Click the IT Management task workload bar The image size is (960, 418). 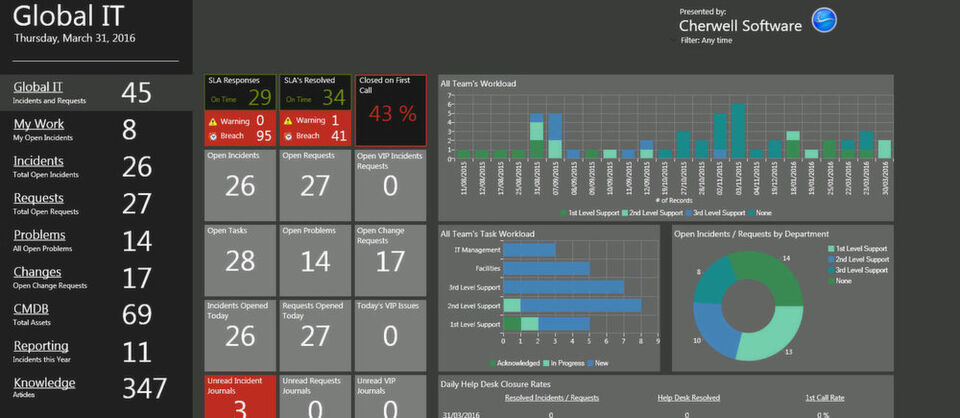530,250
